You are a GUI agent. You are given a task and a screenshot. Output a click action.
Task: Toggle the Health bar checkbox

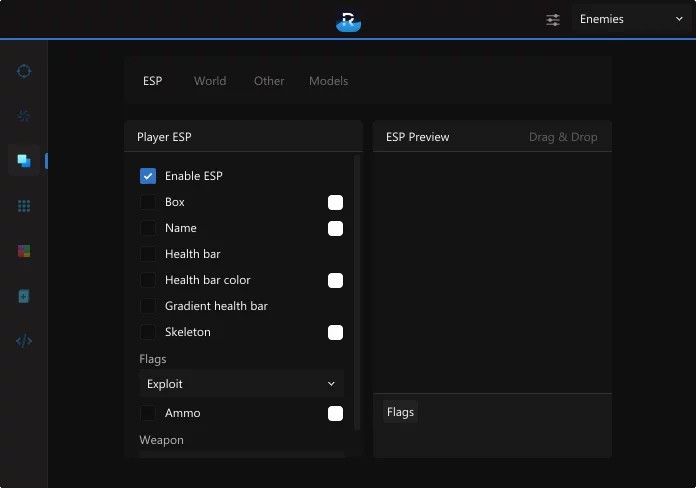coord(148,254)
